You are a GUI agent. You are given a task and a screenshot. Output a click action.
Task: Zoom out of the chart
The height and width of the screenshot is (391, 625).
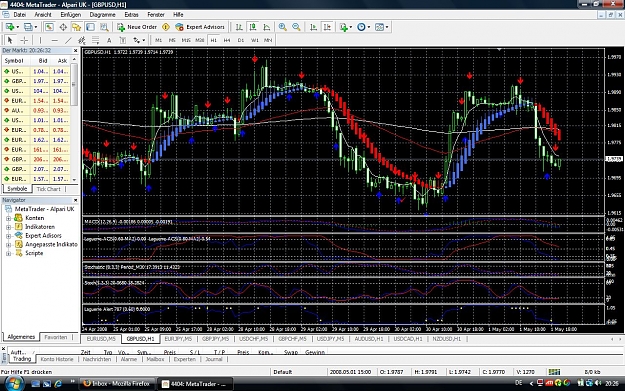click(296, 27)
